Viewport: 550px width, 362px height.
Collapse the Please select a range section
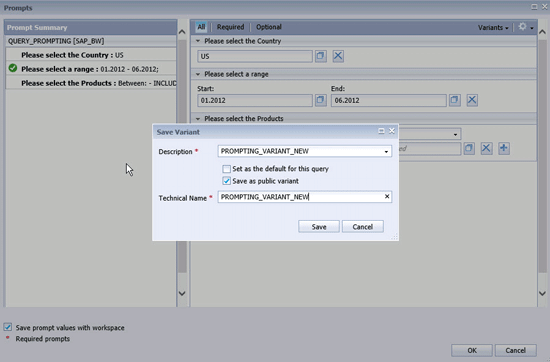(198, 74)
